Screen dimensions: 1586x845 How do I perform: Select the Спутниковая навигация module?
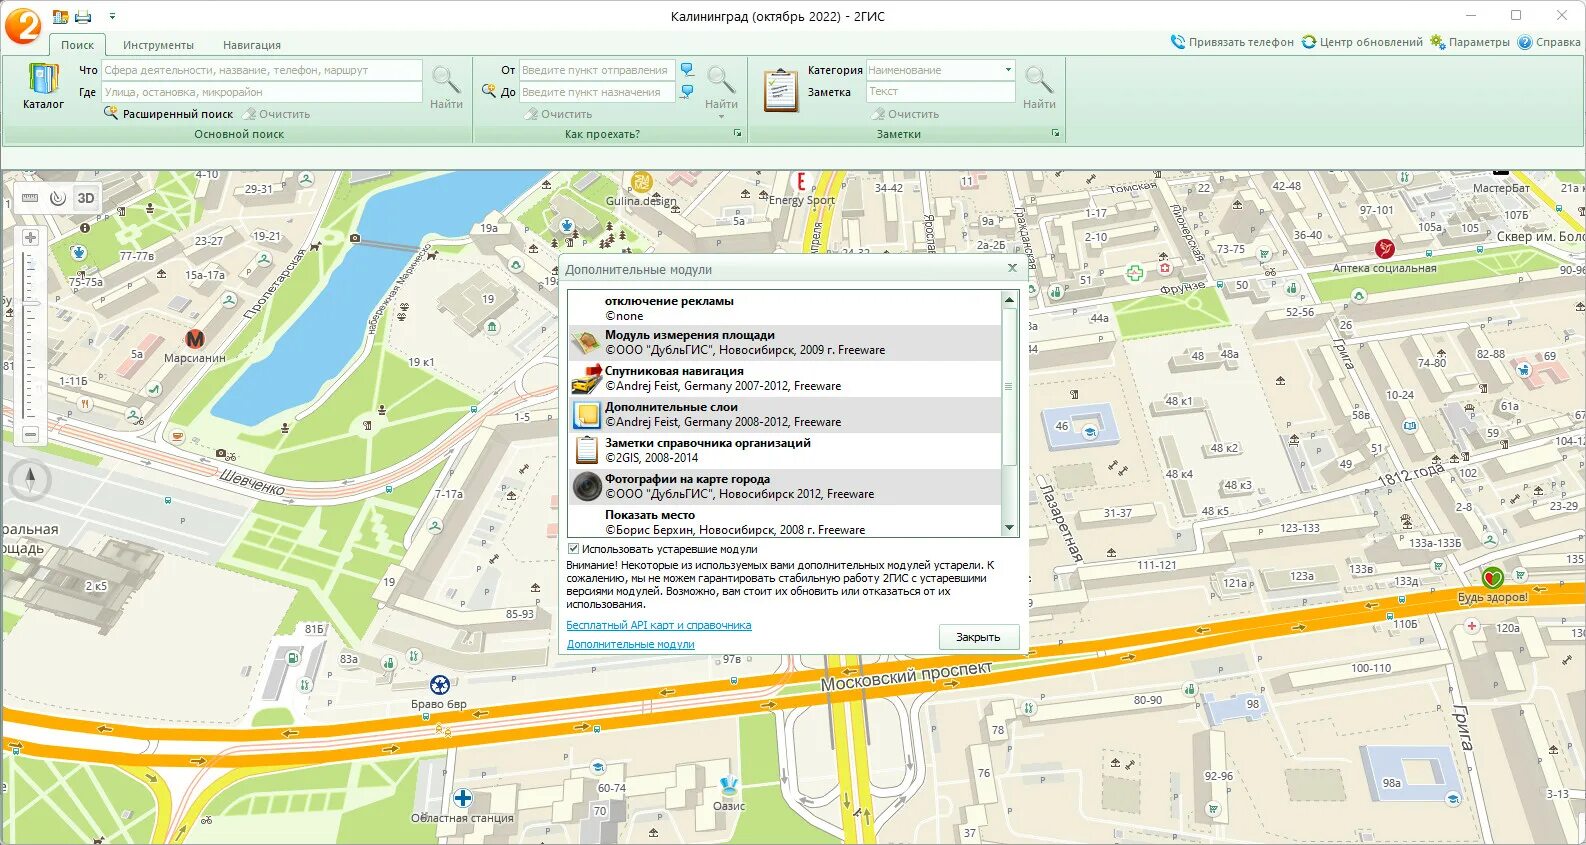pos(784,378)
